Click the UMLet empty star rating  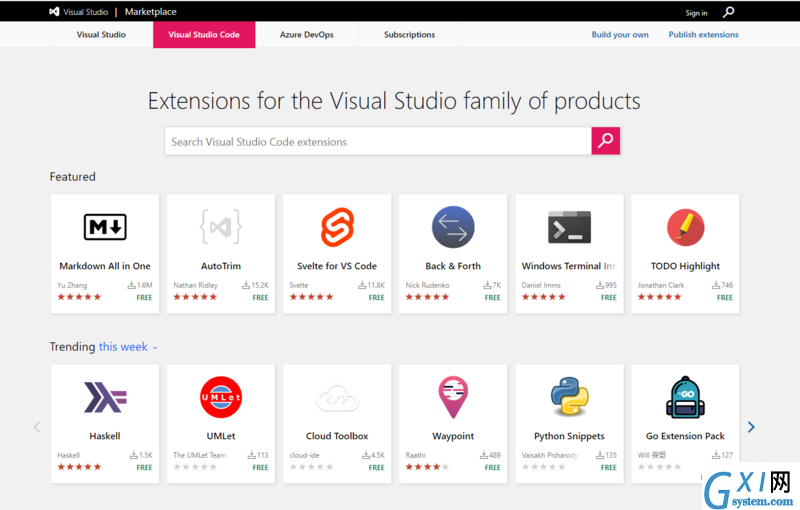click(195, 467)
